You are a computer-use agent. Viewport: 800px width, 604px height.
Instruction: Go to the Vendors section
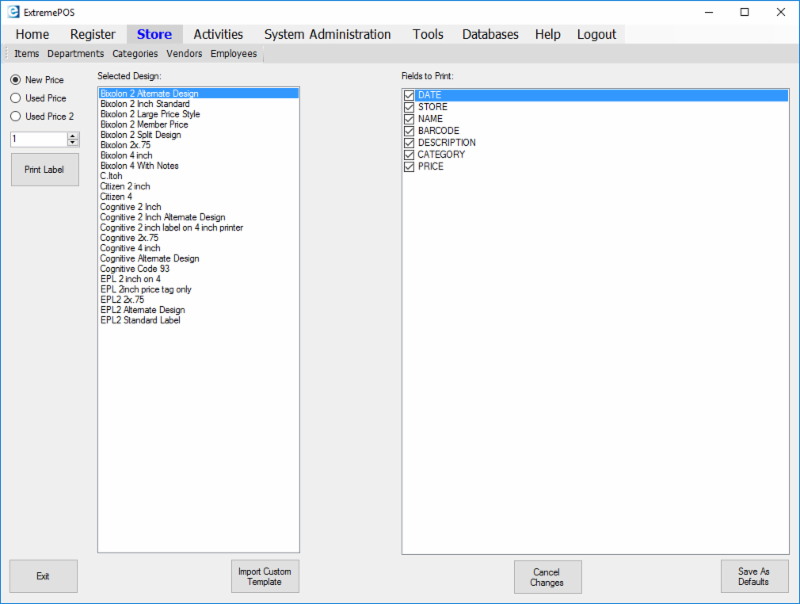pyautogui.click(x=184, y=54)
